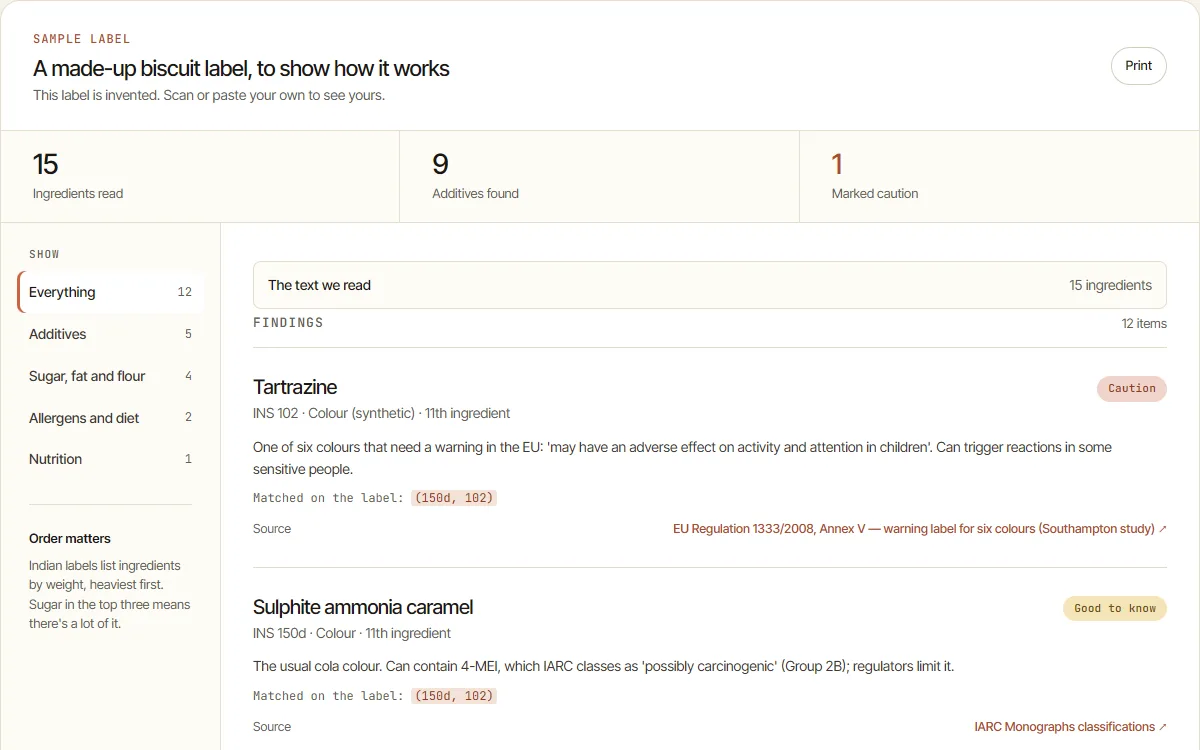Click the 'A made-up biscuit label' title

[x=241, y=69]
